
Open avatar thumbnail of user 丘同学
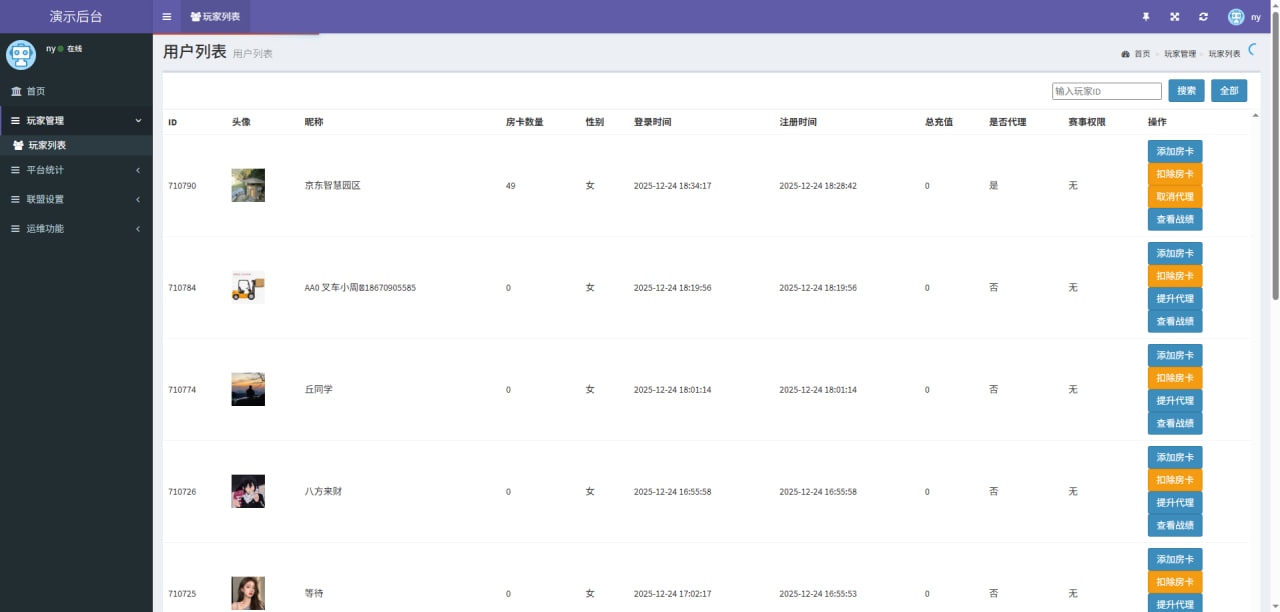tap(248, 389)
